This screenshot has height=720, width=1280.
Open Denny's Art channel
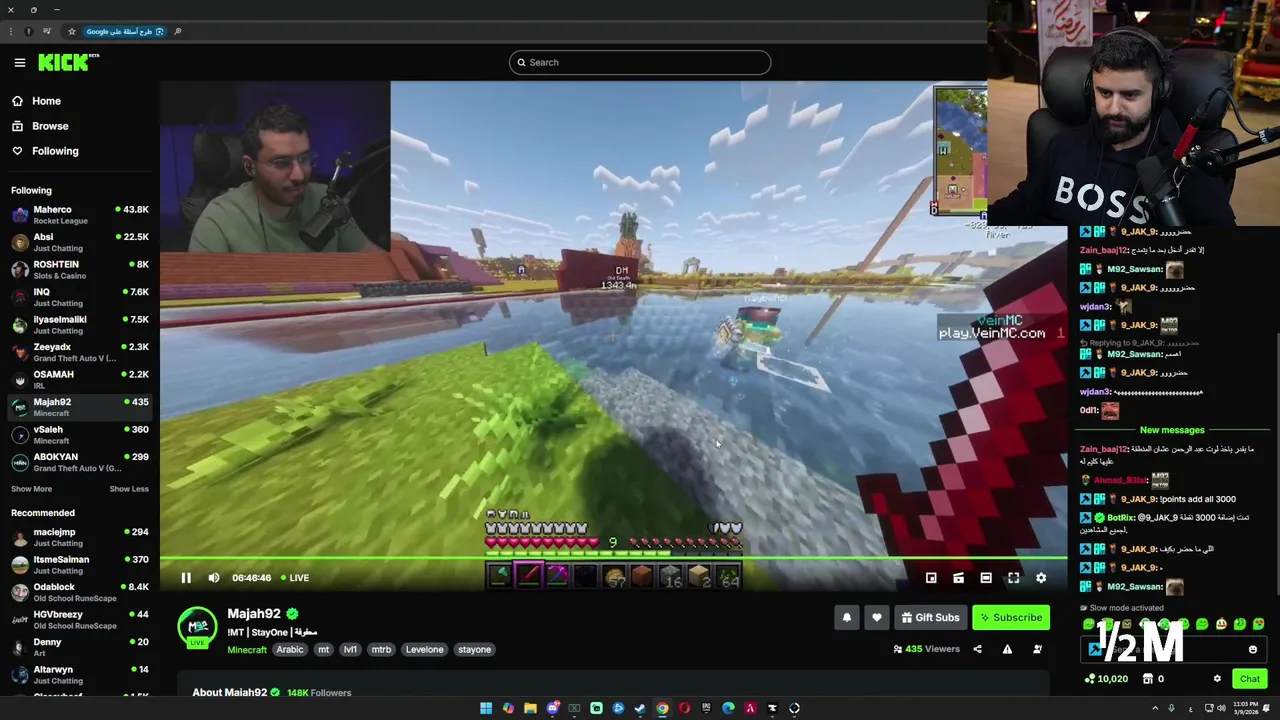pyautogui.click(x=80, y=647)
